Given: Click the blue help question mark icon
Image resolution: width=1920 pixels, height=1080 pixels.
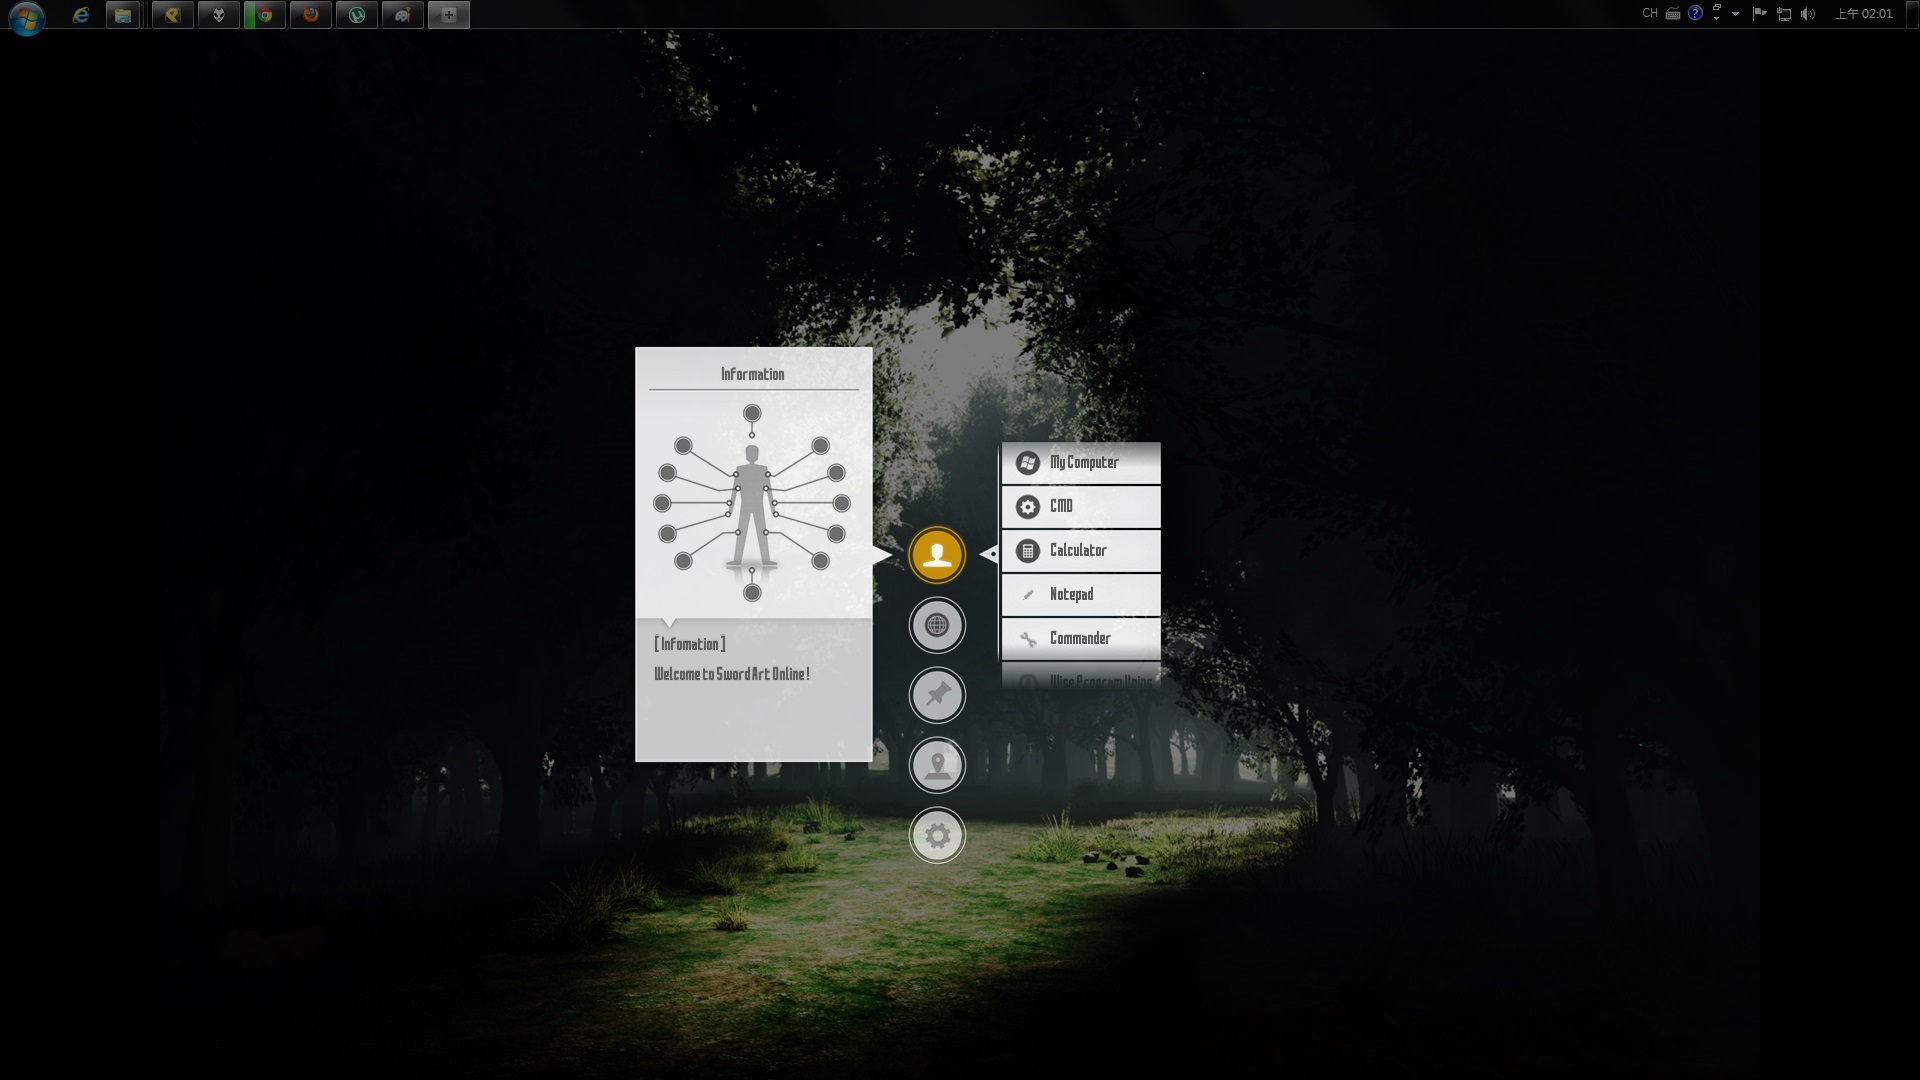Looking at the screenshot, I should [x=1695, y=13].
